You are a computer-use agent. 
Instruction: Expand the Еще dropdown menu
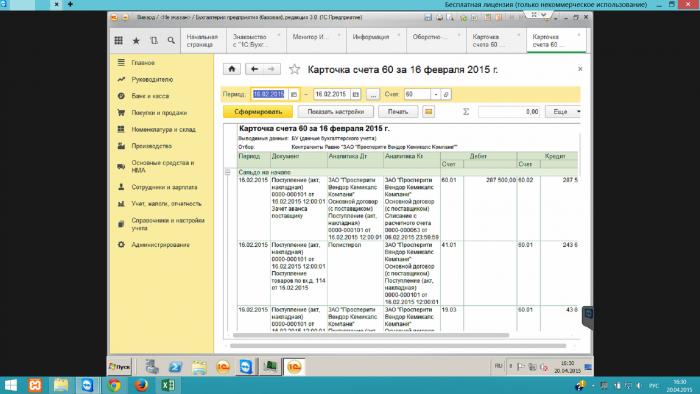click(563, 112)
